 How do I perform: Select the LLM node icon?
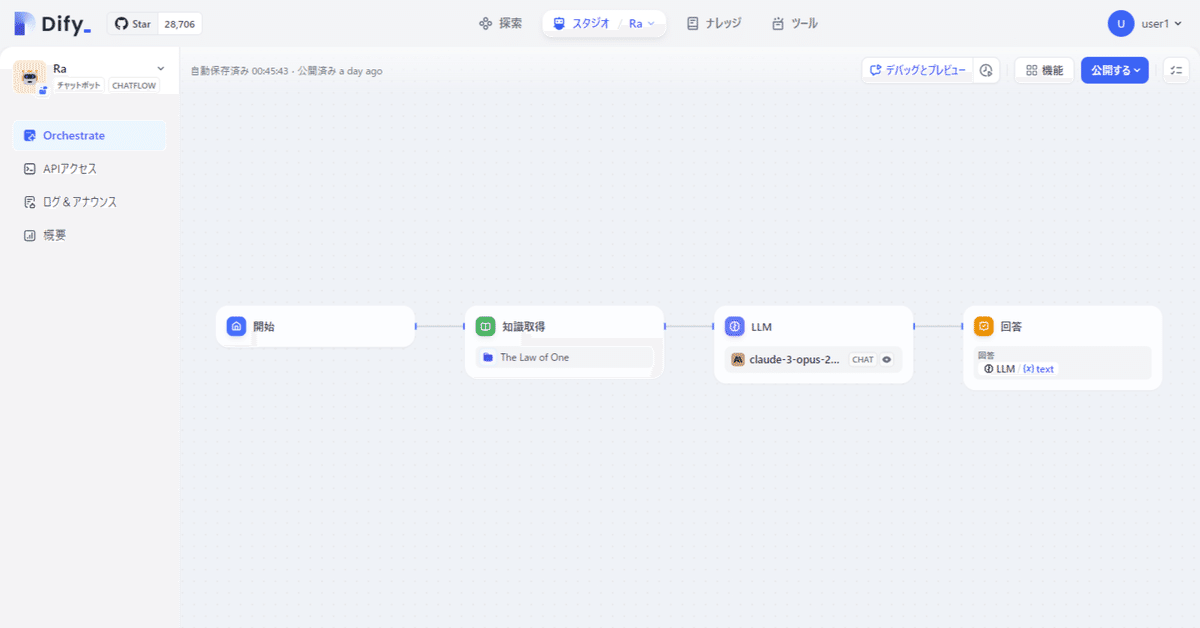[734, 326]
